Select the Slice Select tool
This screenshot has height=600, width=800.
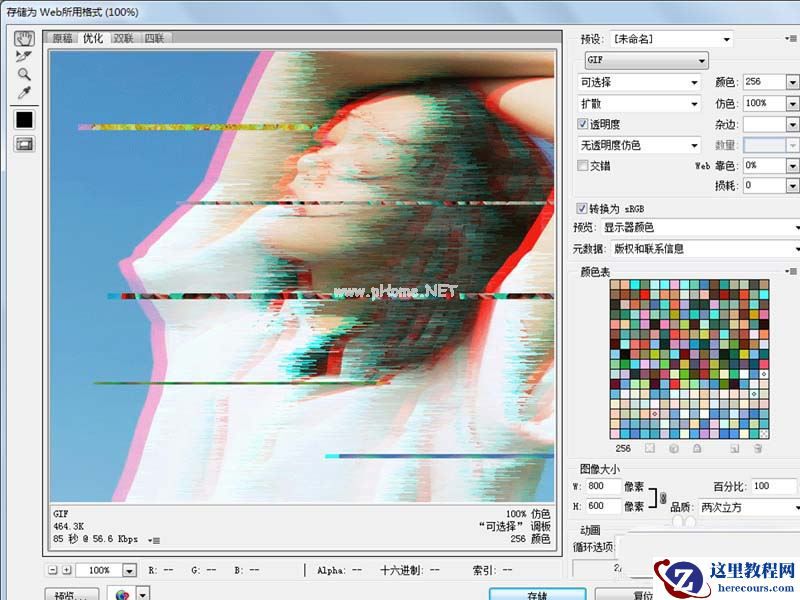point(23,56)
